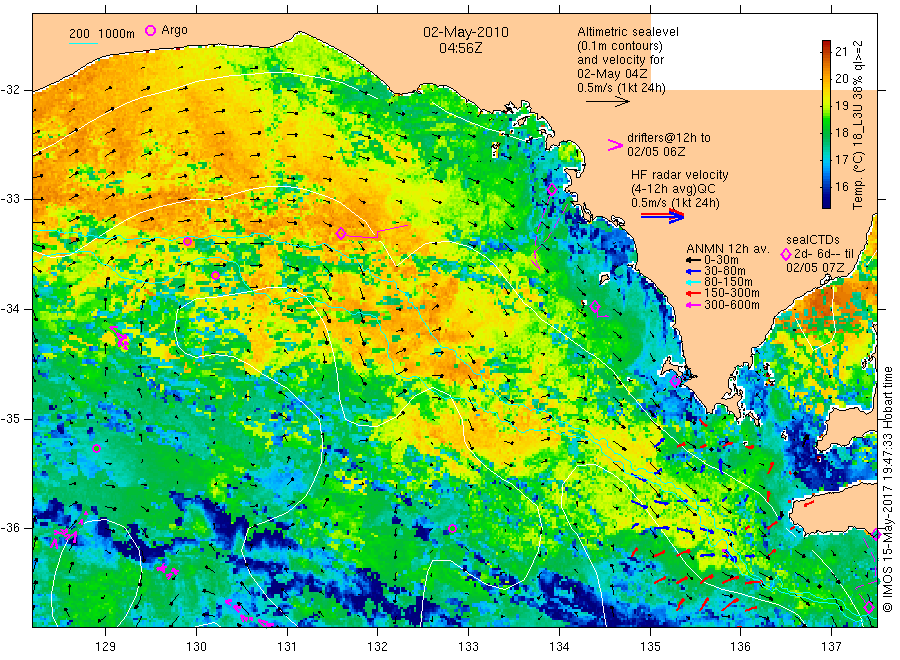Click the red and blue HF radar arrow
Viewport: 900px width, 660px height.
point(662,216)
